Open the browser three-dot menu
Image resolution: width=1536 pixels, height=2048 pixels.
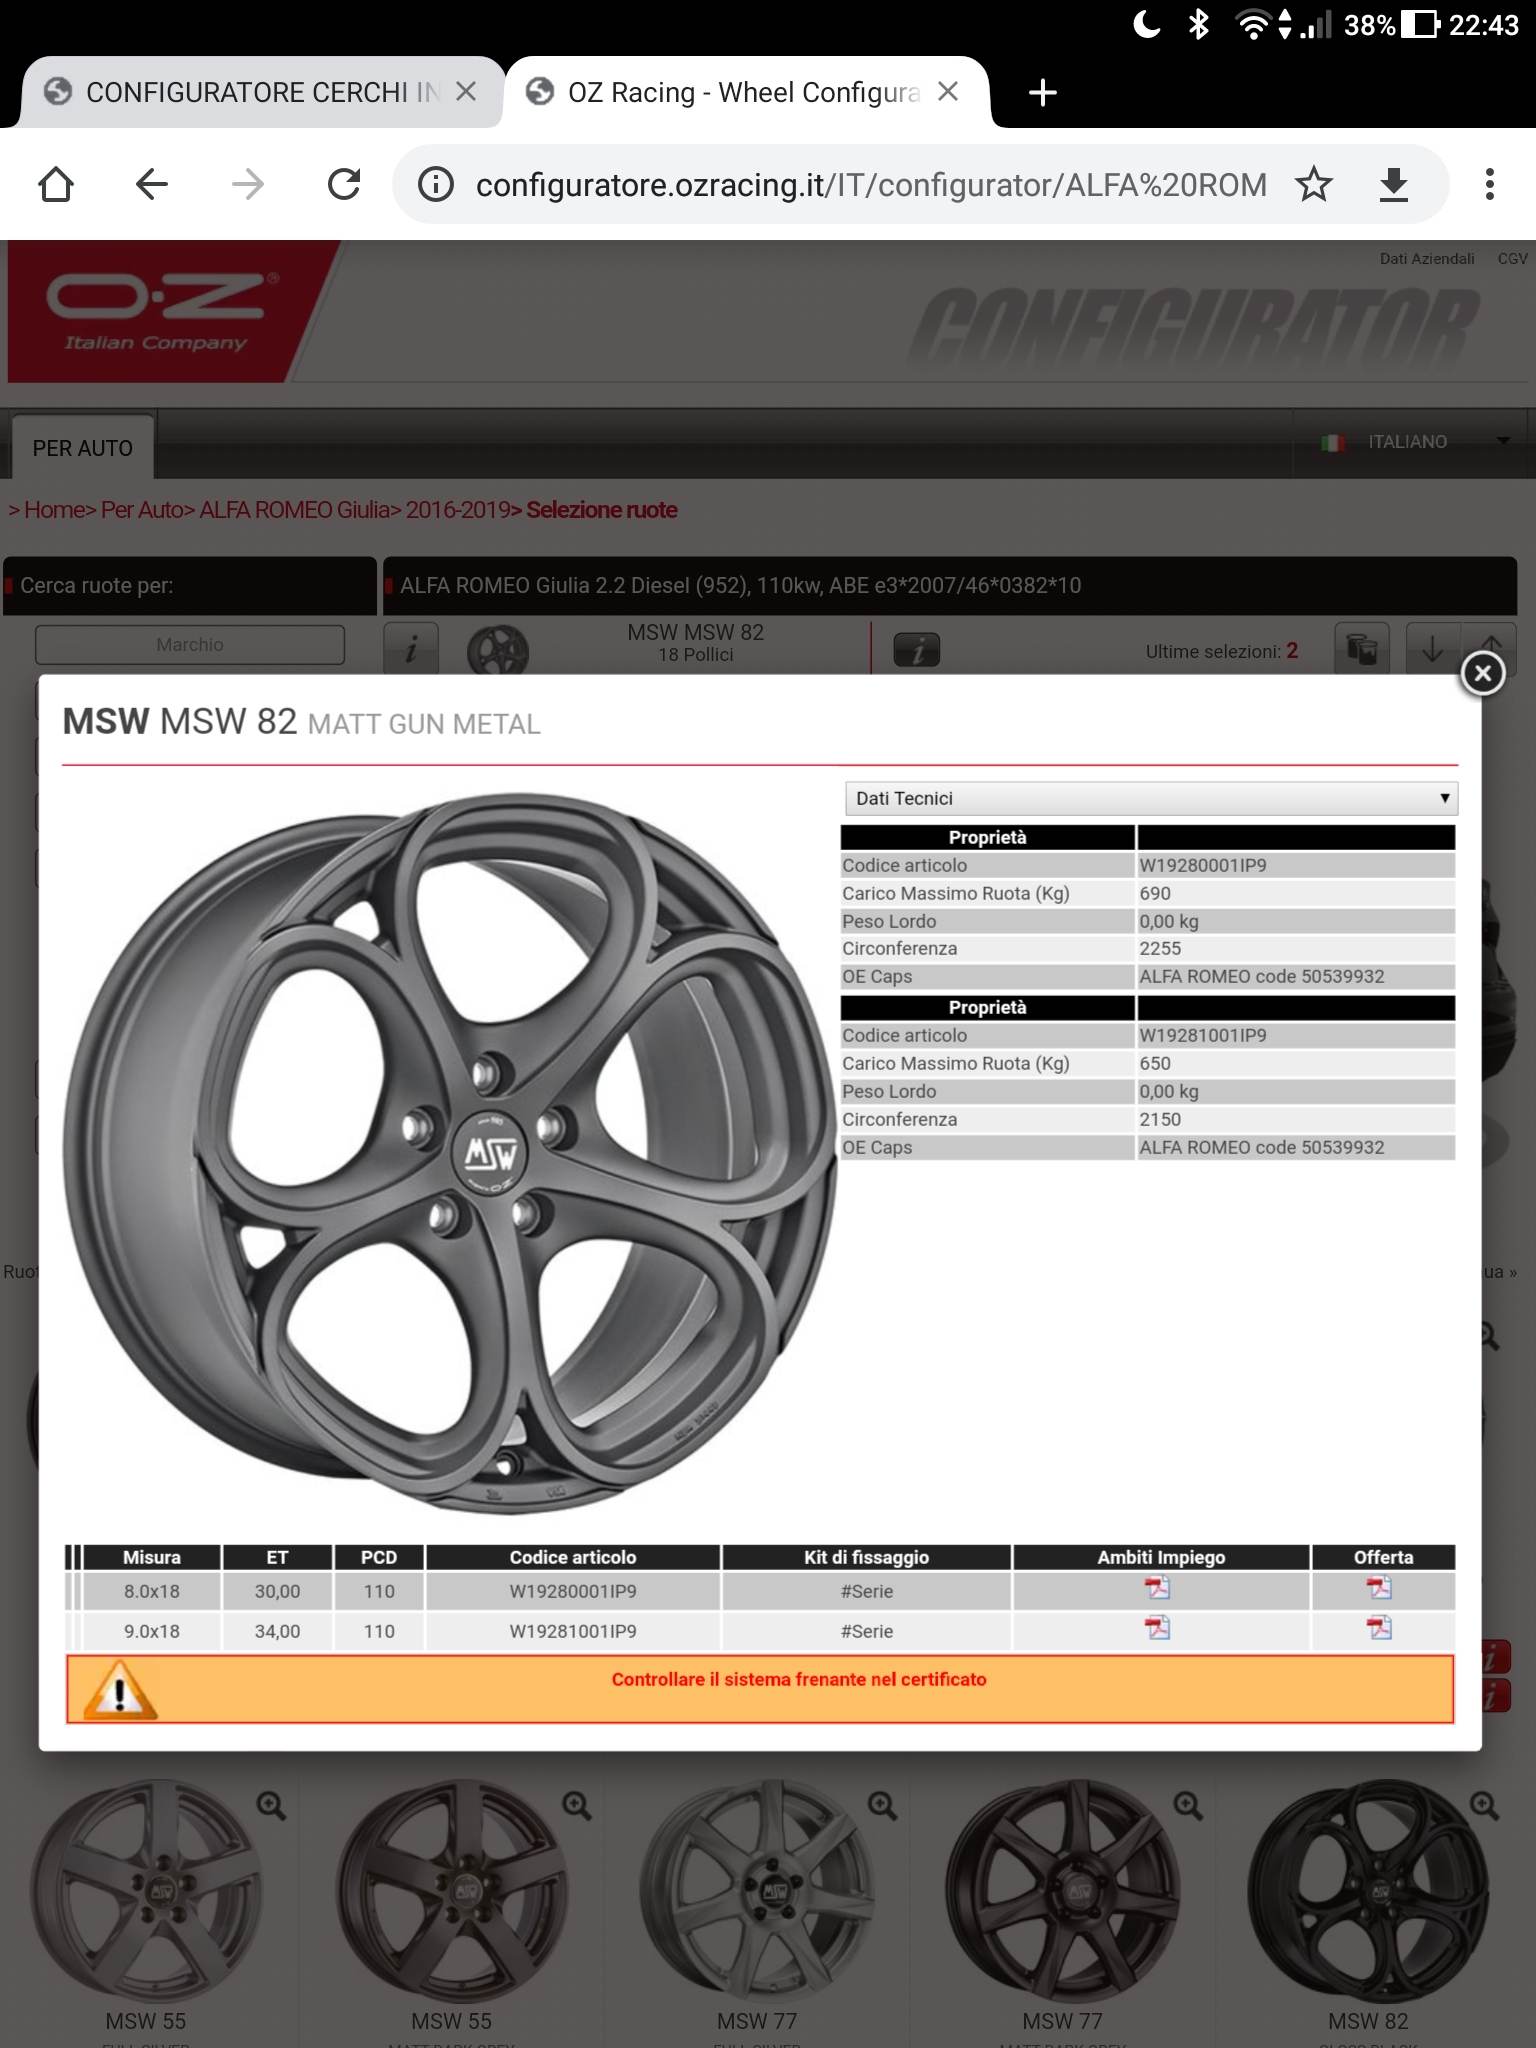[x=1489, y=184]
